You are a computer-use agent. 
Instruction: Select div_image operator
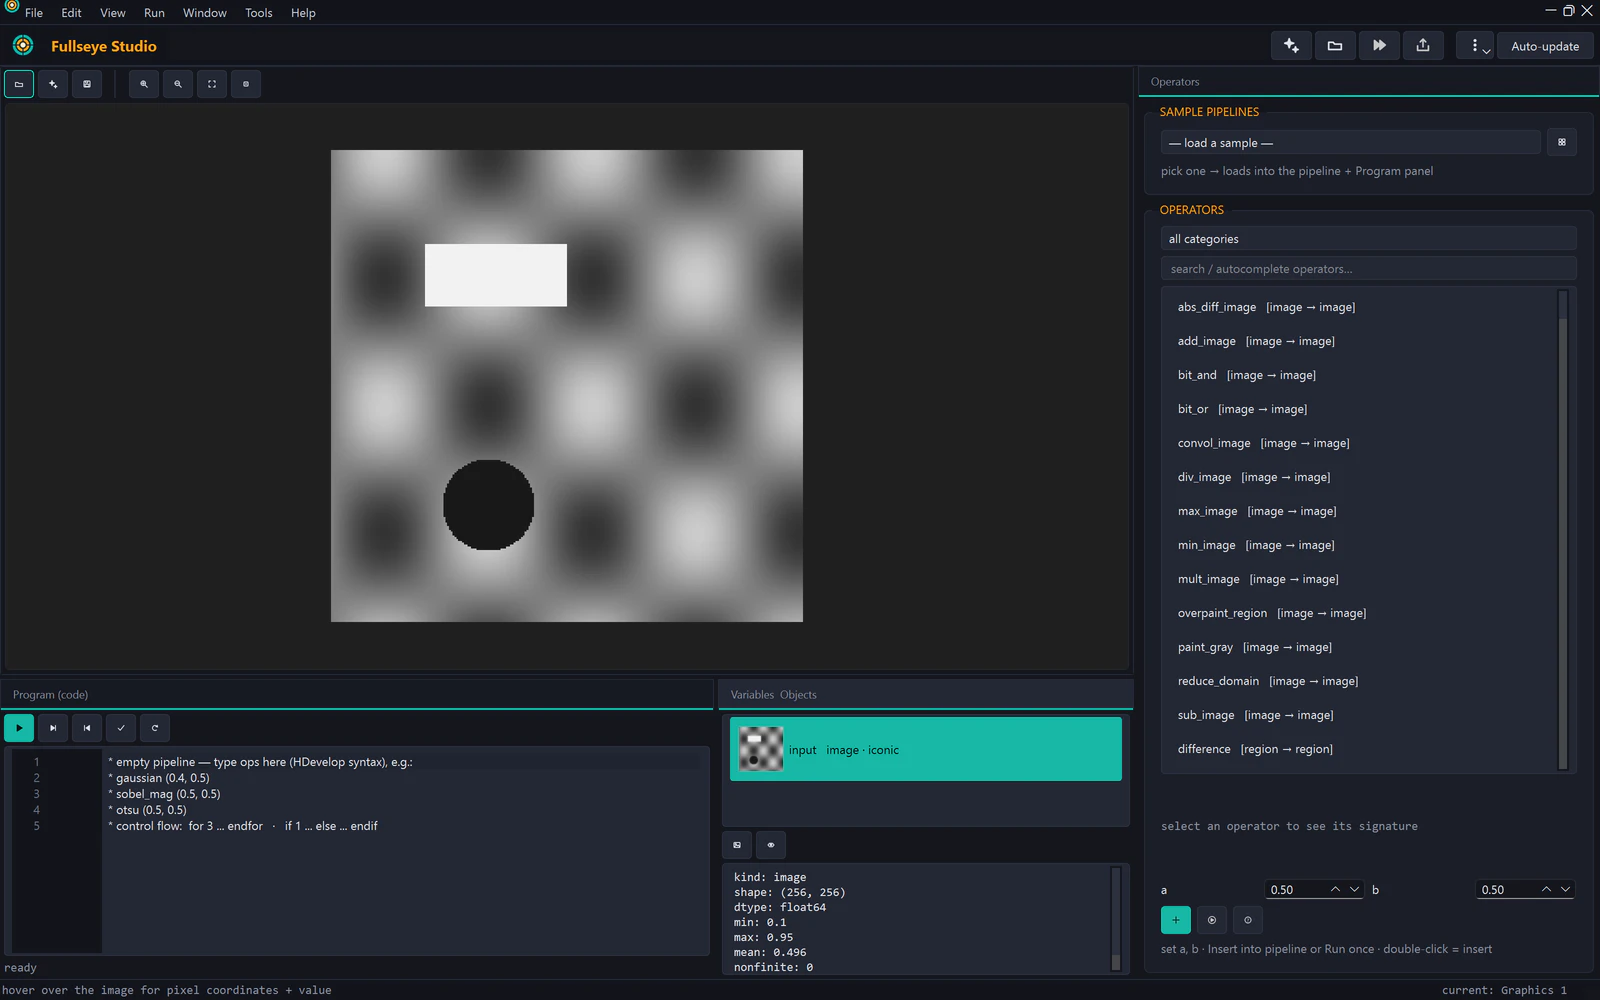[x=1360, y=477]
